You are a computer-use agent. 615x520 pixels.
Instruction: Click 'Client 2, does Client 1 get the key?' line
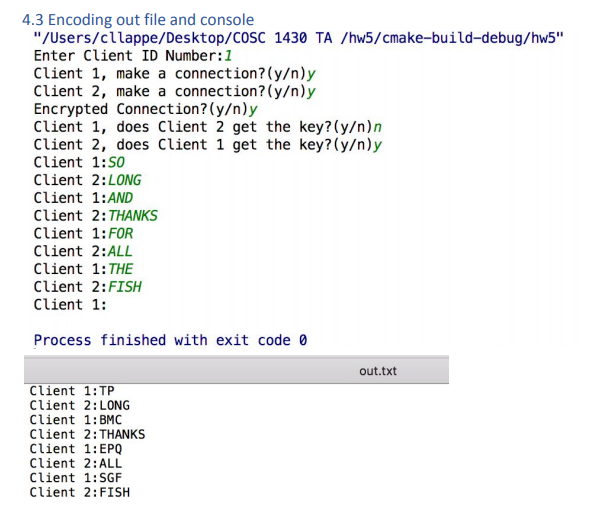click(207, 145)
